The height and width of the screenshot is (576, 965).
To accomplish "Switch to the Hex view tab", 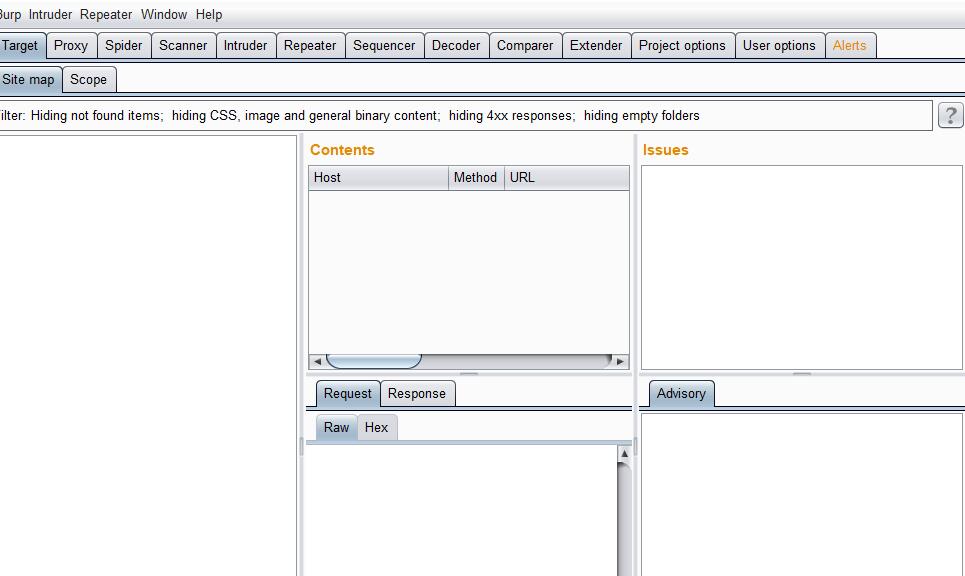I will [x=377, y=428].
